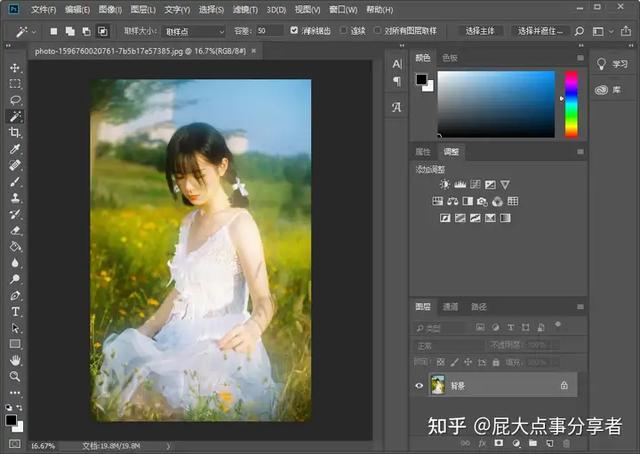Switch to the 通道 (Channels) tab
This screenshot has width=640, height=454.
tap(451, 307)
